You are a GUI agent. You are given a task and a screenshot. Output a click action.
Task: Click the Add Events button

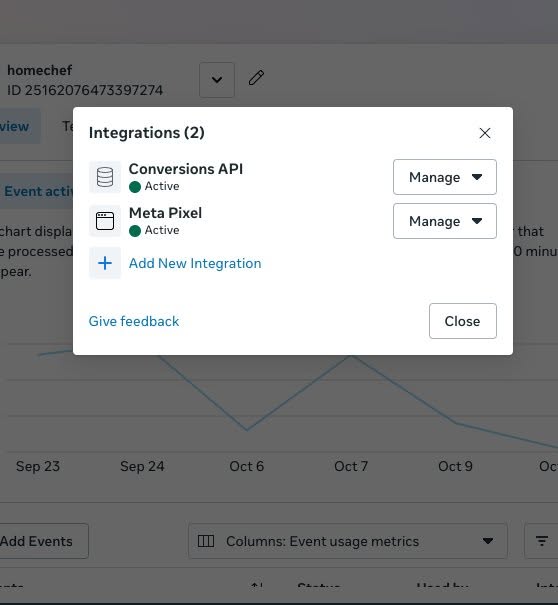pyautogui.click(x=37, y=541)
